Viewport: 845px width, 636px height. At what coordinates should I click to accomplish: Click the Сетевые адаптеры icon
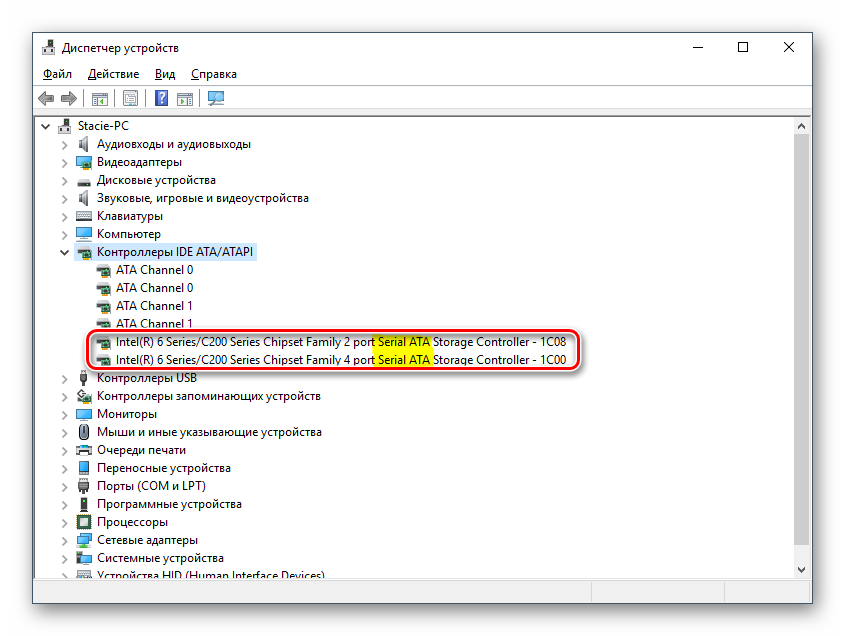[x=84, y=540]
